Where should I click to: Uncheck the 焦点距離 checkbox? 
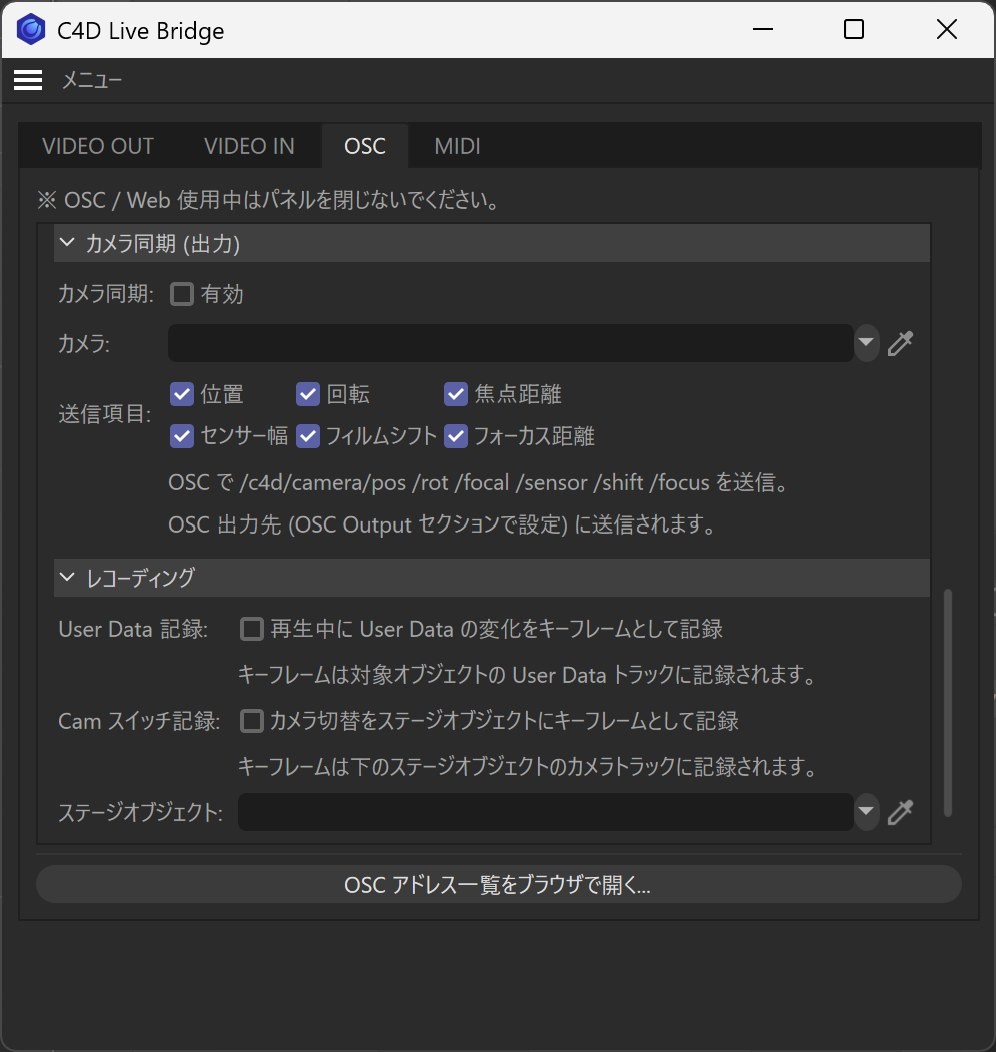tap(456, 394)
